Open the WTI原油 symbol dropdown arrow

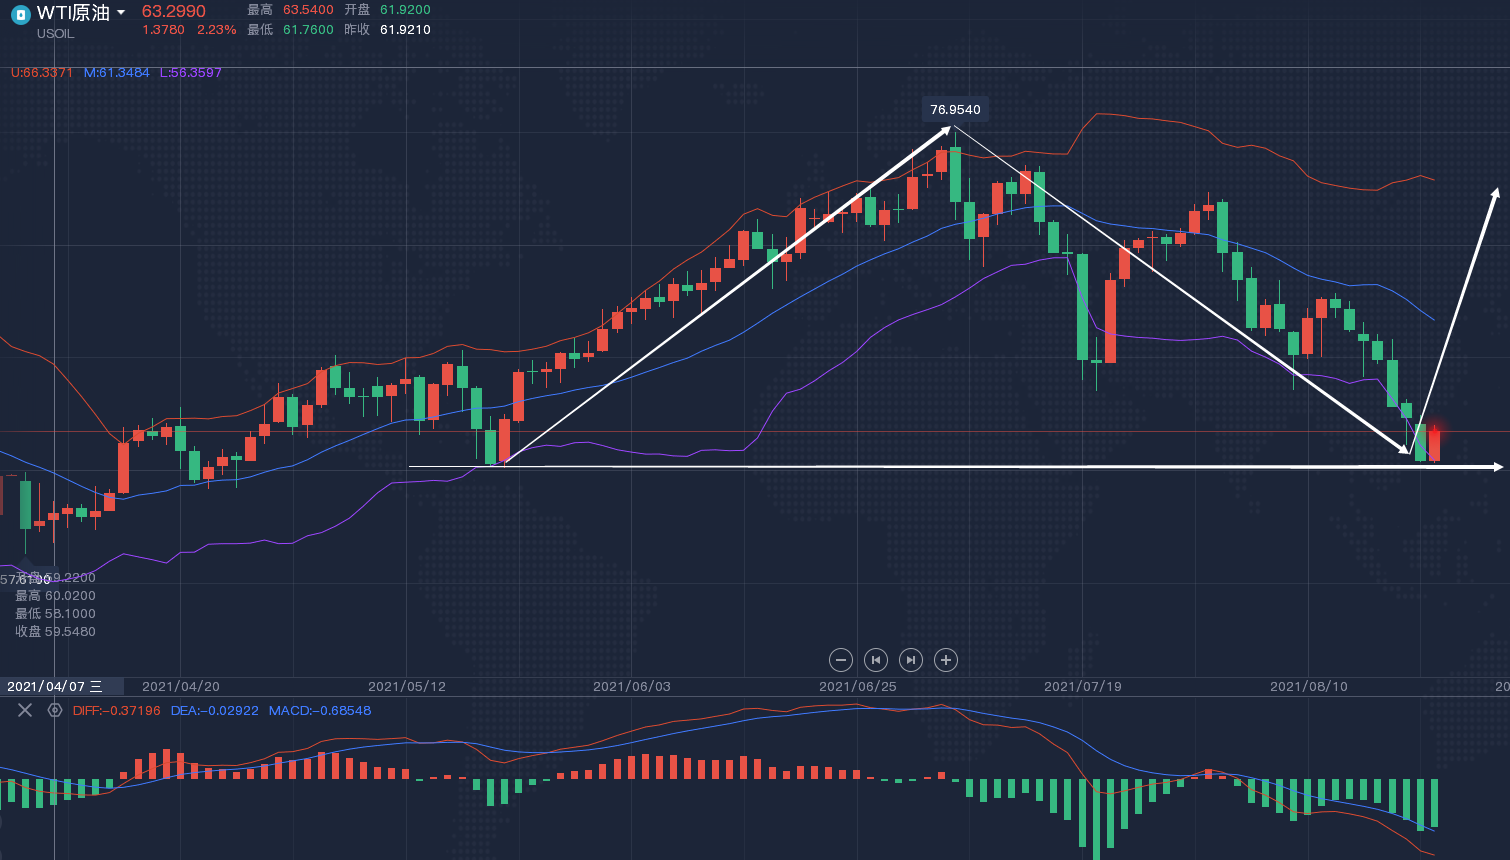click(x=121, y=13)
